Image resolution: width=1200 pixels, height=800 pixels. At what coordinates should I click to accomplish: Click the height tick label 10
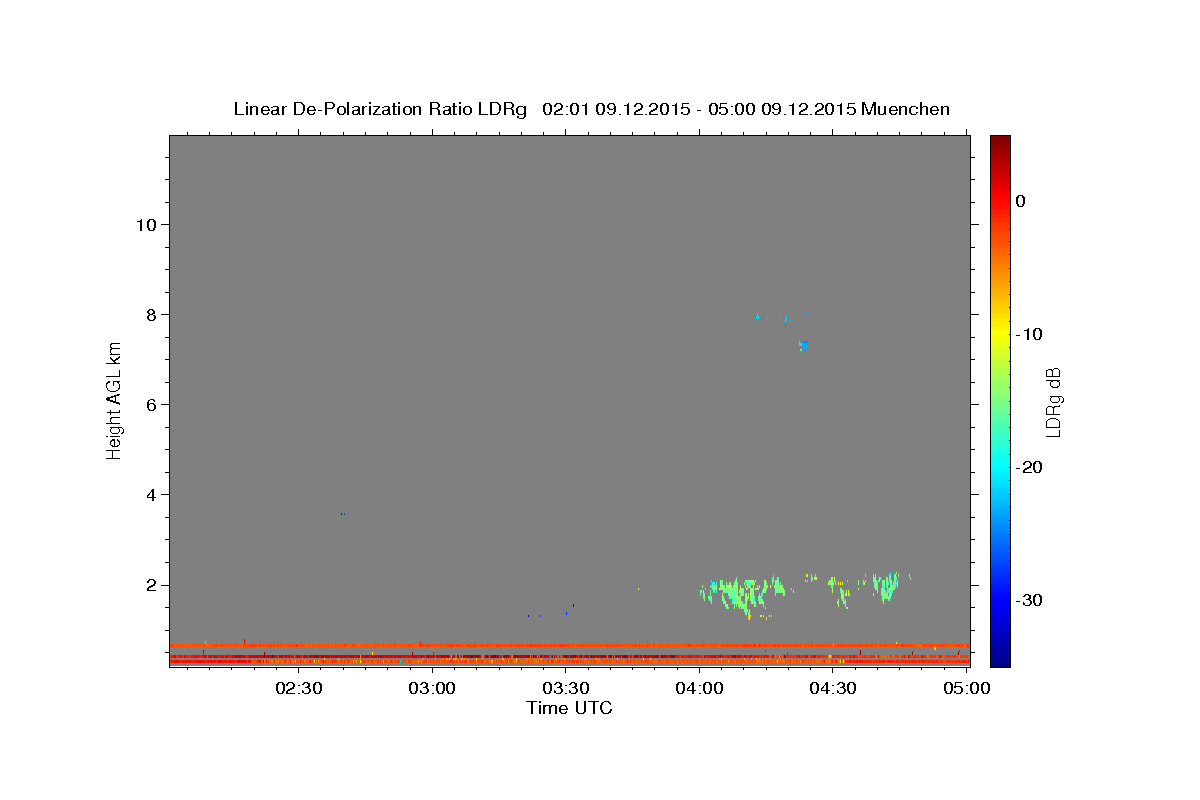[x=146, y=224]
